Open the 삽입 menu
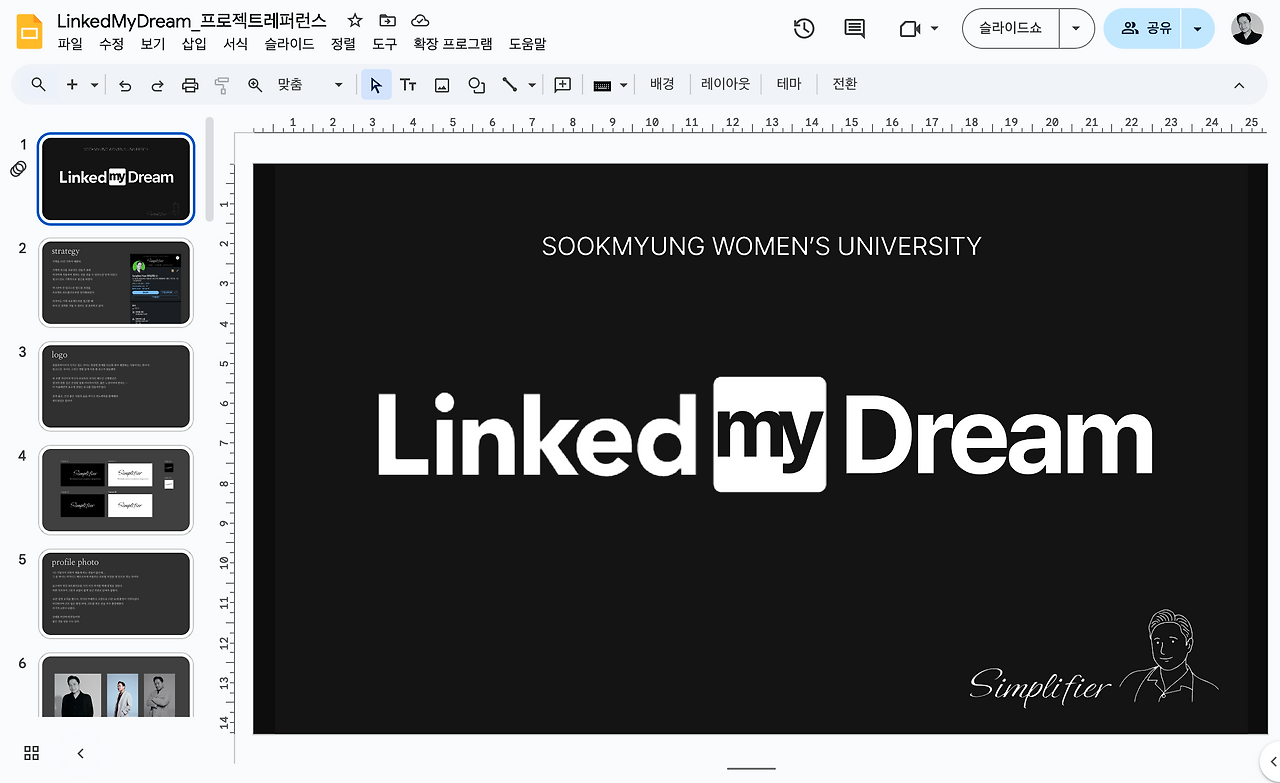Viewport: 1280px width, 783px height. click(x=194, y=44)
